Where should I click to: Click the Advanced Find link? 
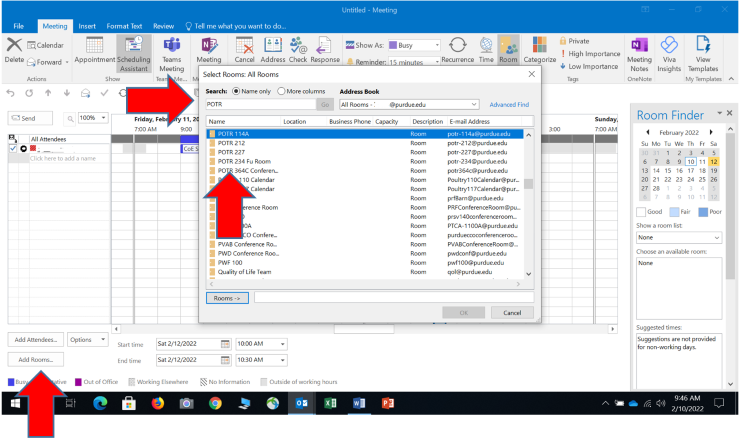[509, 104]
